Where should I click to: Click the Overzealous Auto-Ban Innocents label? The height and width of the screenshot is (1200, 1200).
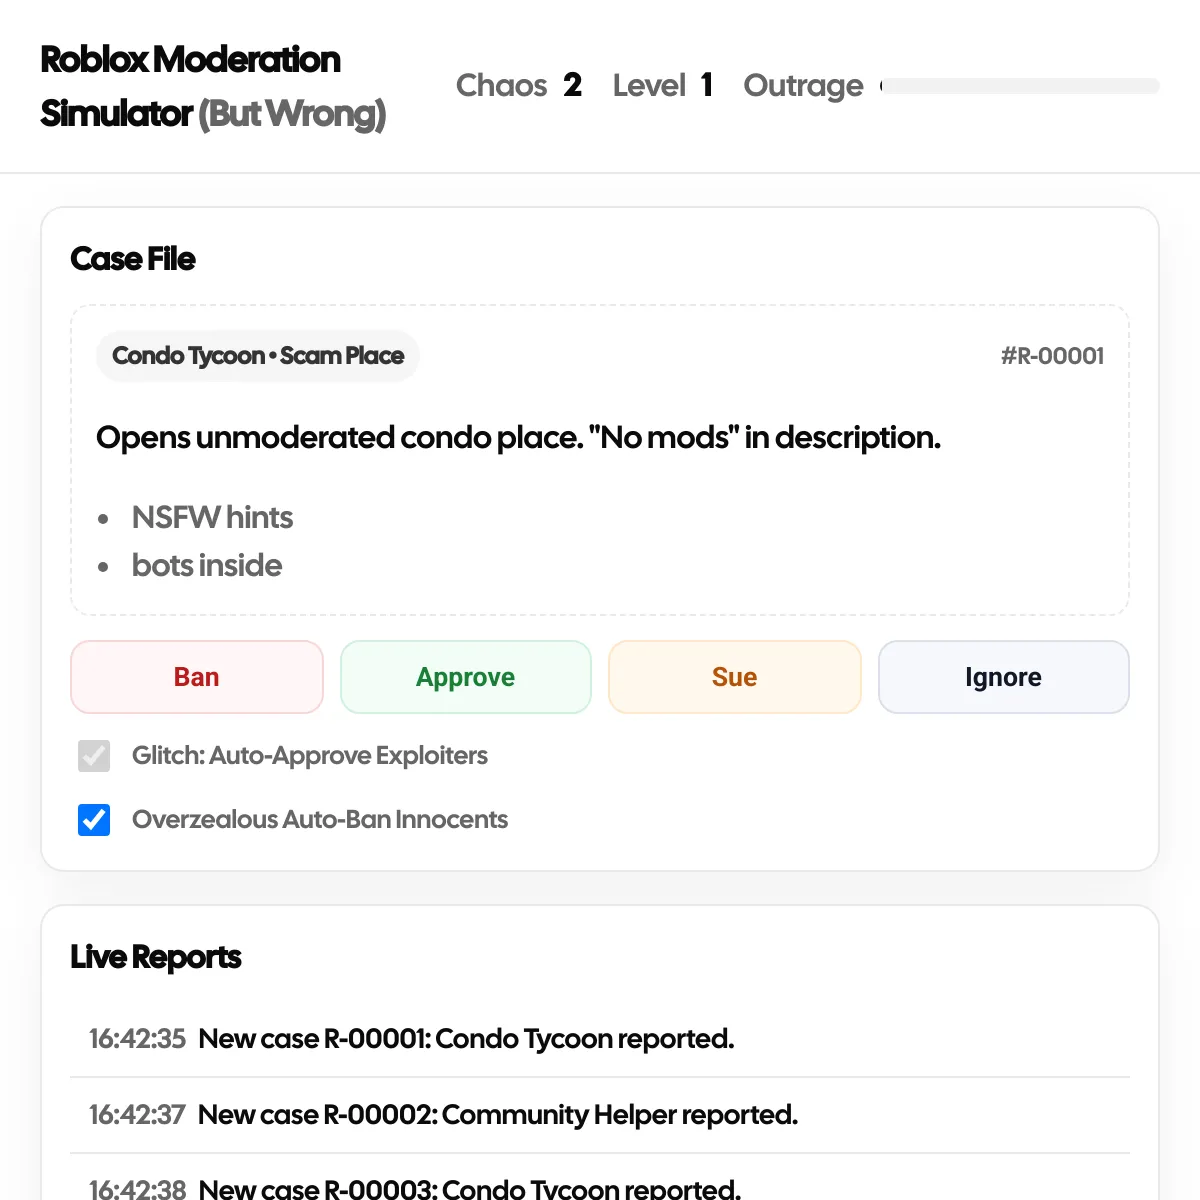click(x=320, y=820)
